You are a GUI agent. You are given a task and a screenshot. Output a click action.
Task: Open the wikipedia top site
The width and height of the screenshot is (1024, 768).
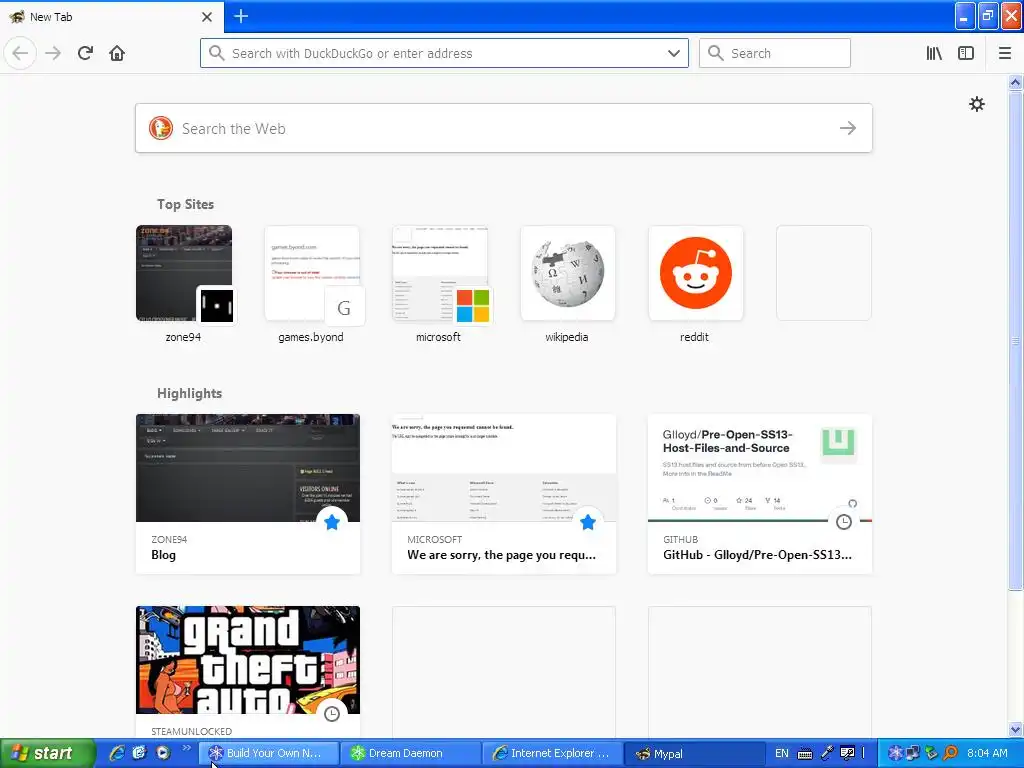pyautogui.click(x=568, y=273)
